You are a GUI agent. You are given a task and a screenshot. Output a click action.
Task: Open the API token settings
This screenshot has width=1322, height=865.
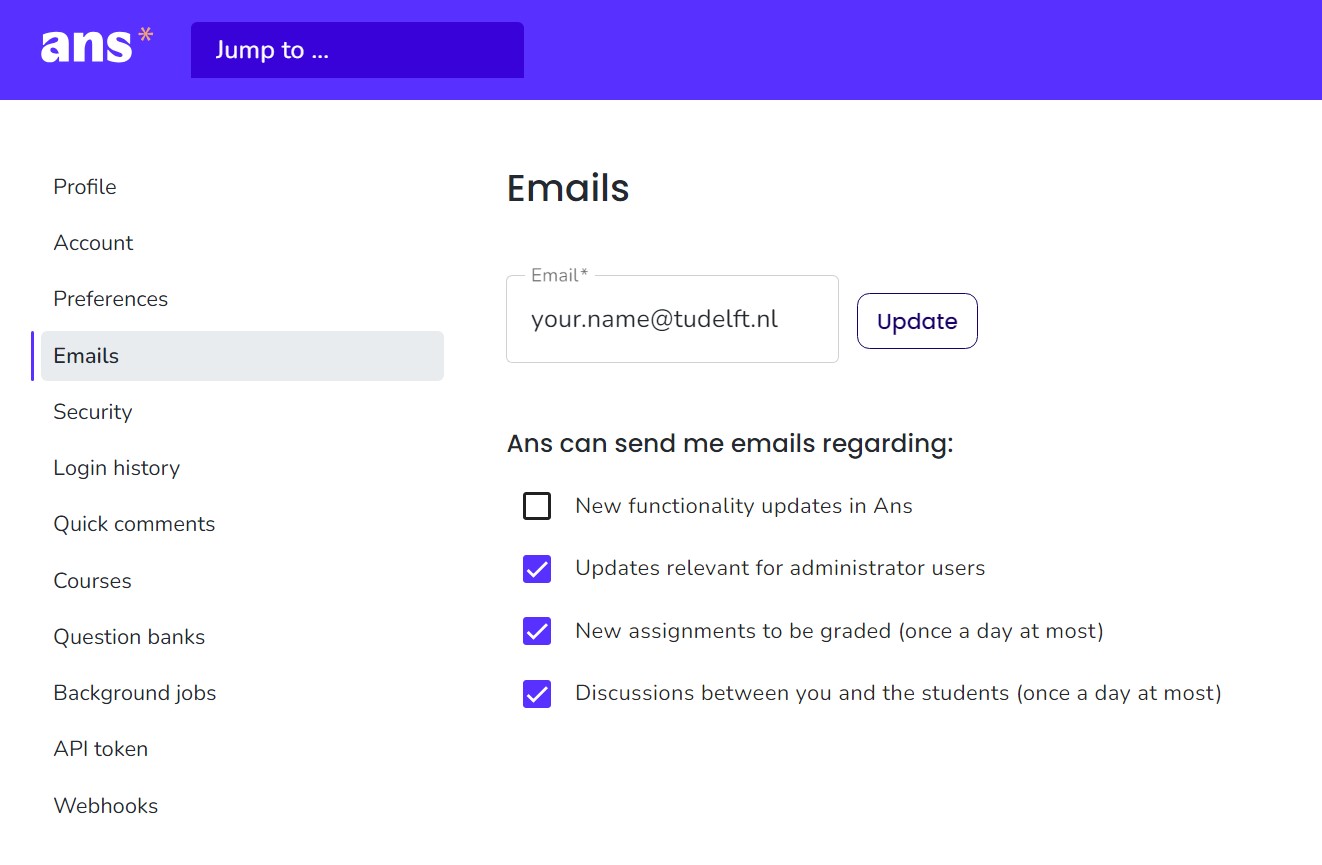click(x=100, y=748)
